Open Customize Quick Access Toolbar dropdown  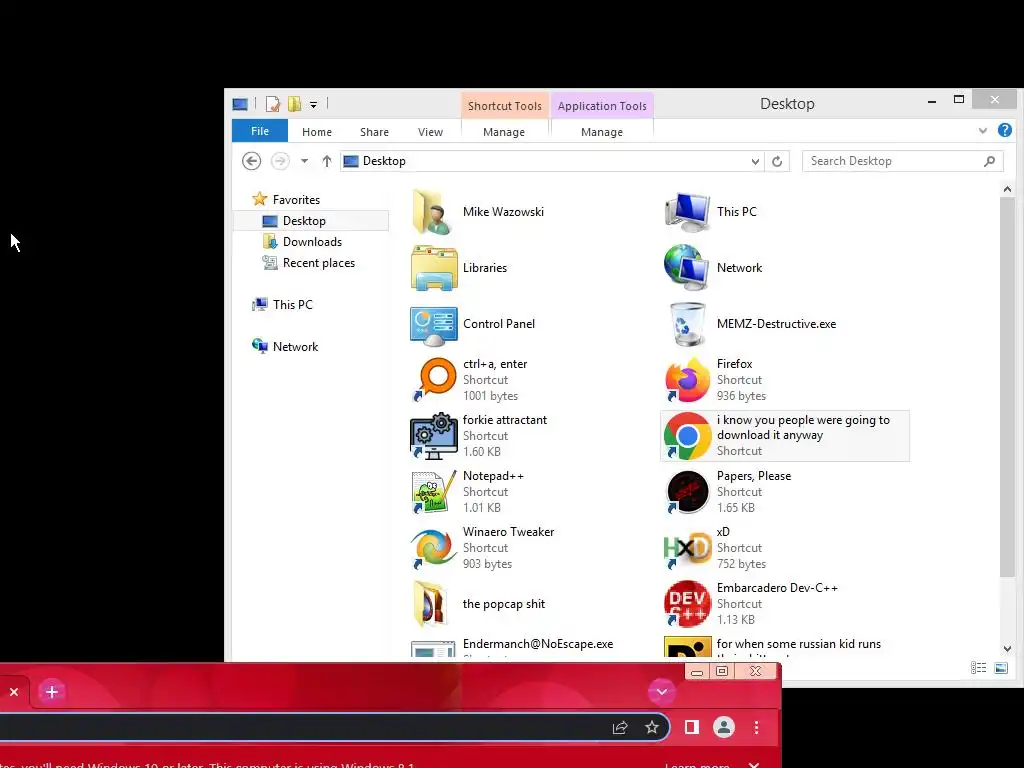313,104
